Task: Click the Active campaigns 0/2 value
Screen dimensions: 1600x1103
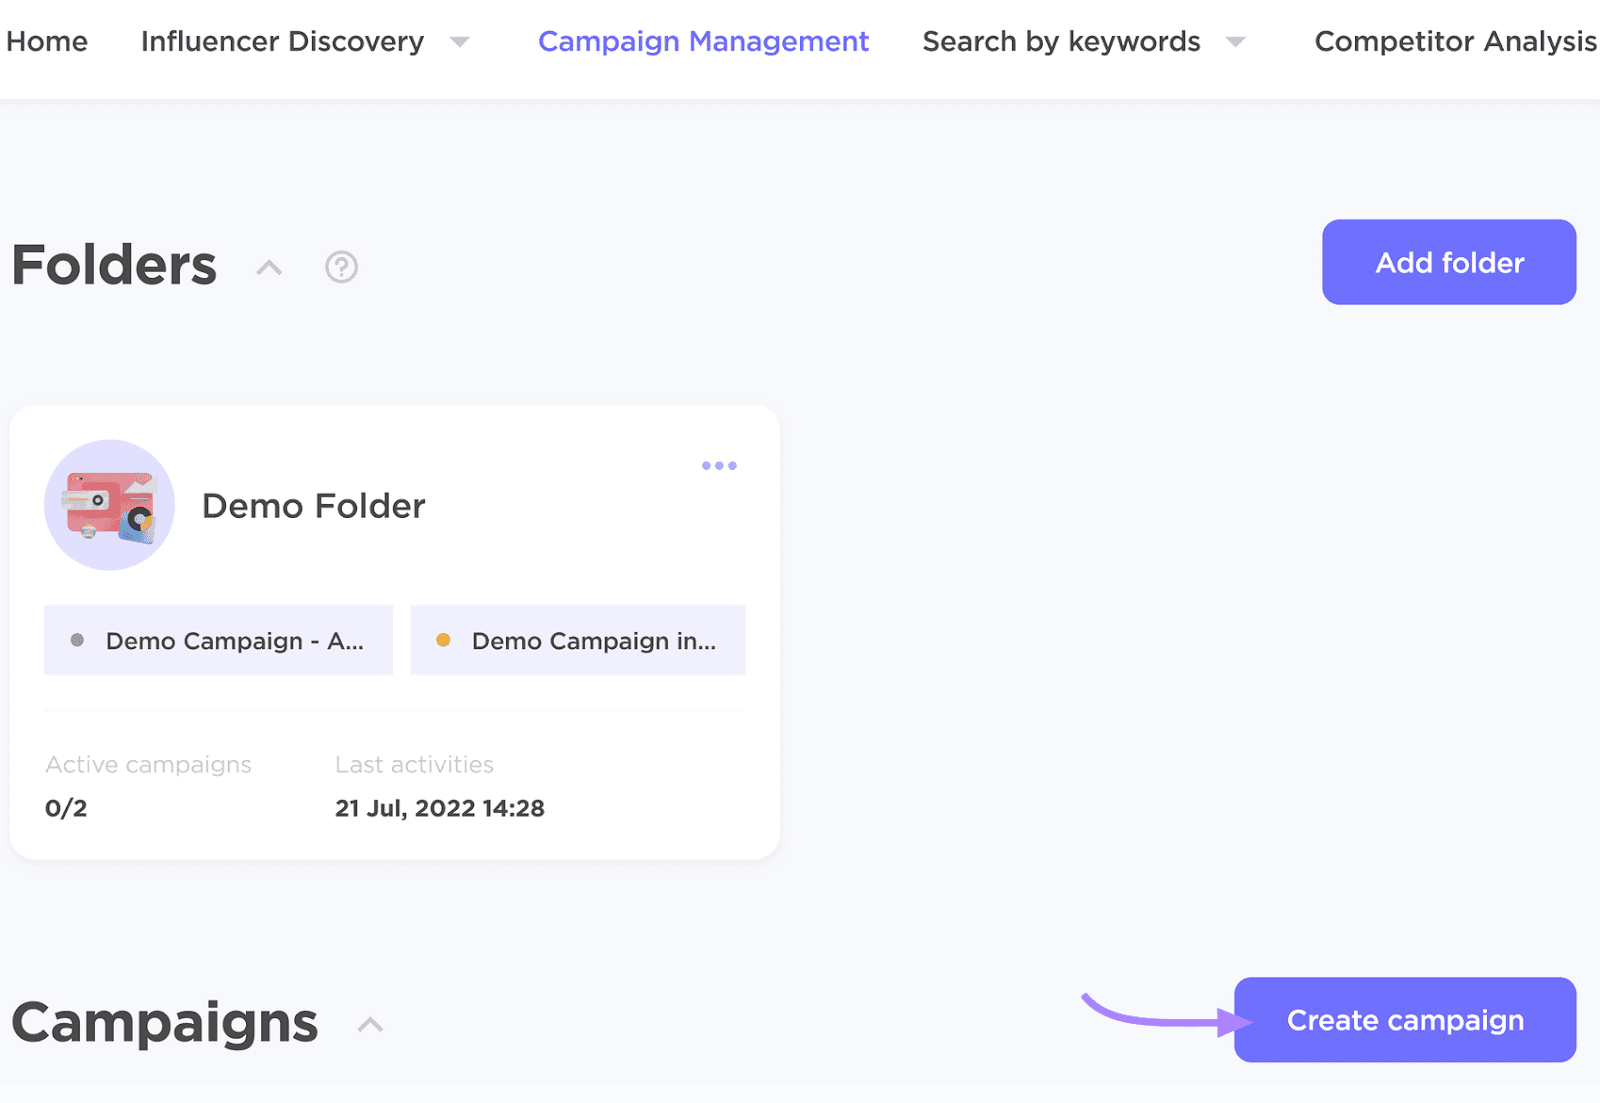Action: (67, 808)
